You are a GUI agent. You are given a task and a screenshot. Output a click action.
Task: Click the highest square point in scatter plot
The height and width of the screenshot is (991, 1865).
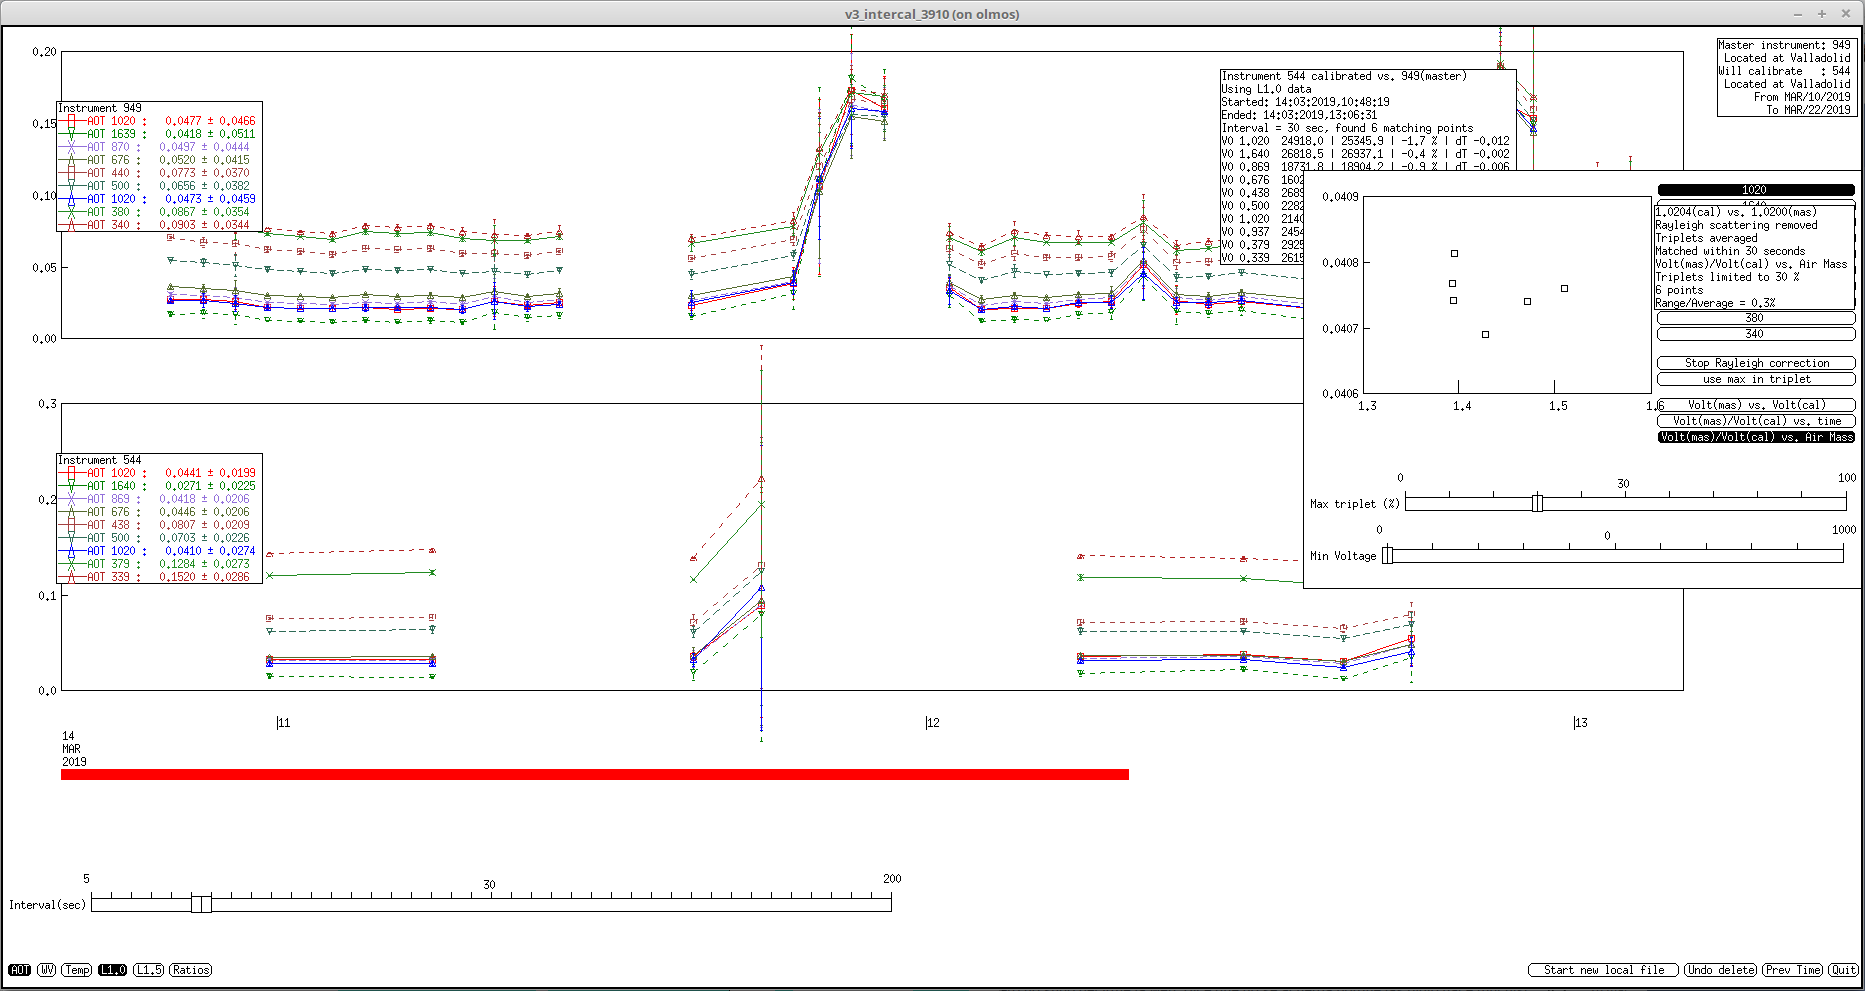(1454, 254)
